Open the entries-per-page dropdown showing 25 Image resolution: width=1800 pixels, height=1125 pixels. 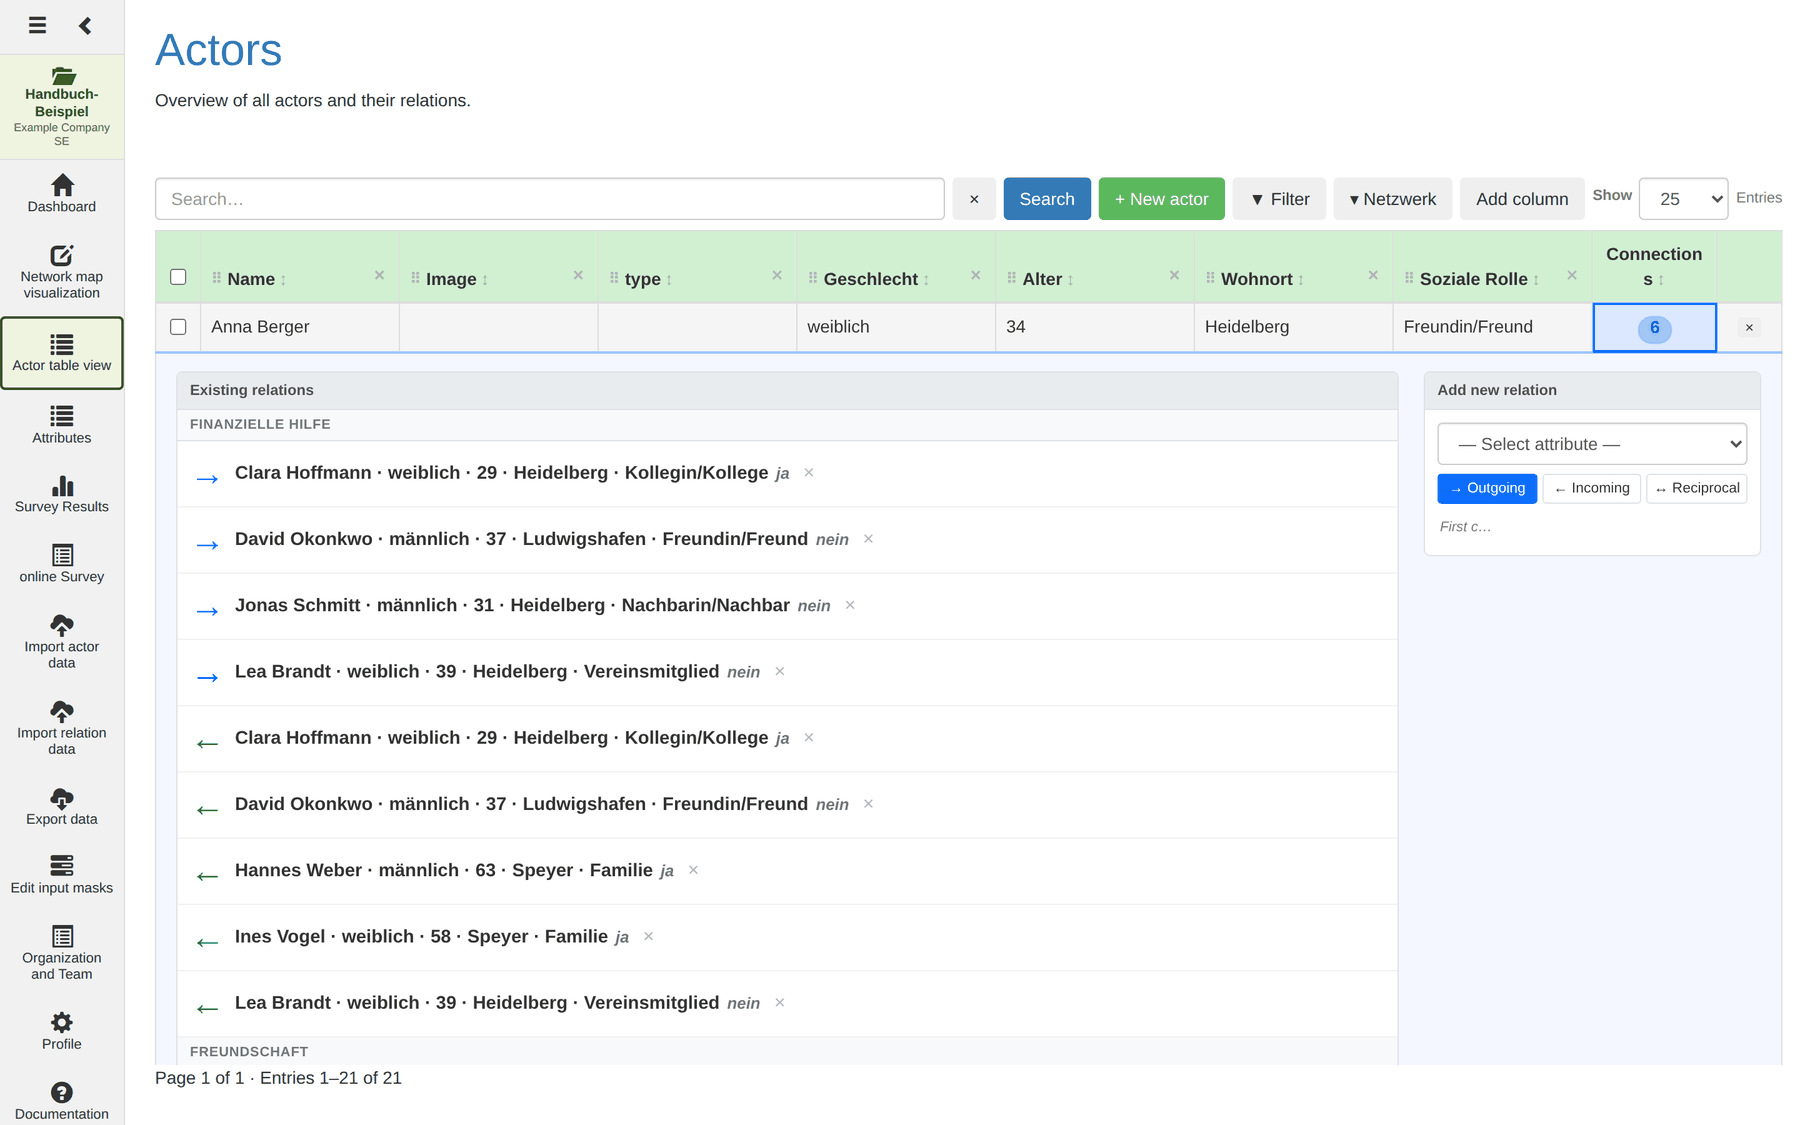[1683, 199]
